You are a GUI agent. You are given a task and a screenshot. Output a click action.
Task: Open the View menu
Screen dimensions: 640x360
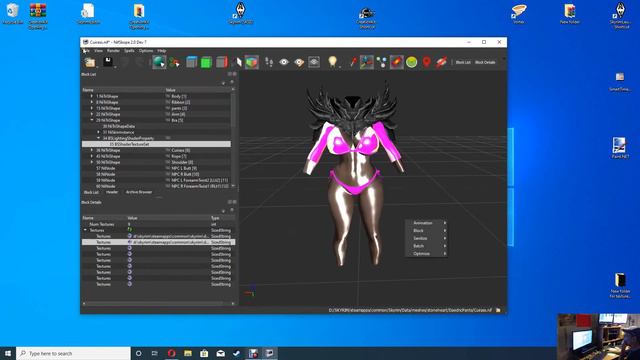pos(98,51)
